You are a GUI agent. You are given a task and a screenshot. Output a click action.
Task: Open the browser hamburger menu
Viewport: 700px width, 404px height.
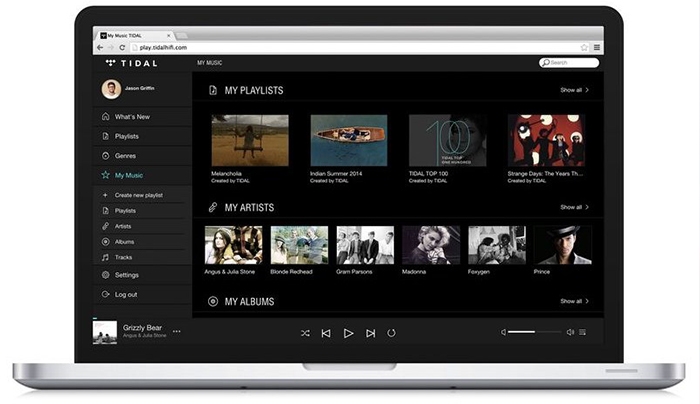(597, 47)
